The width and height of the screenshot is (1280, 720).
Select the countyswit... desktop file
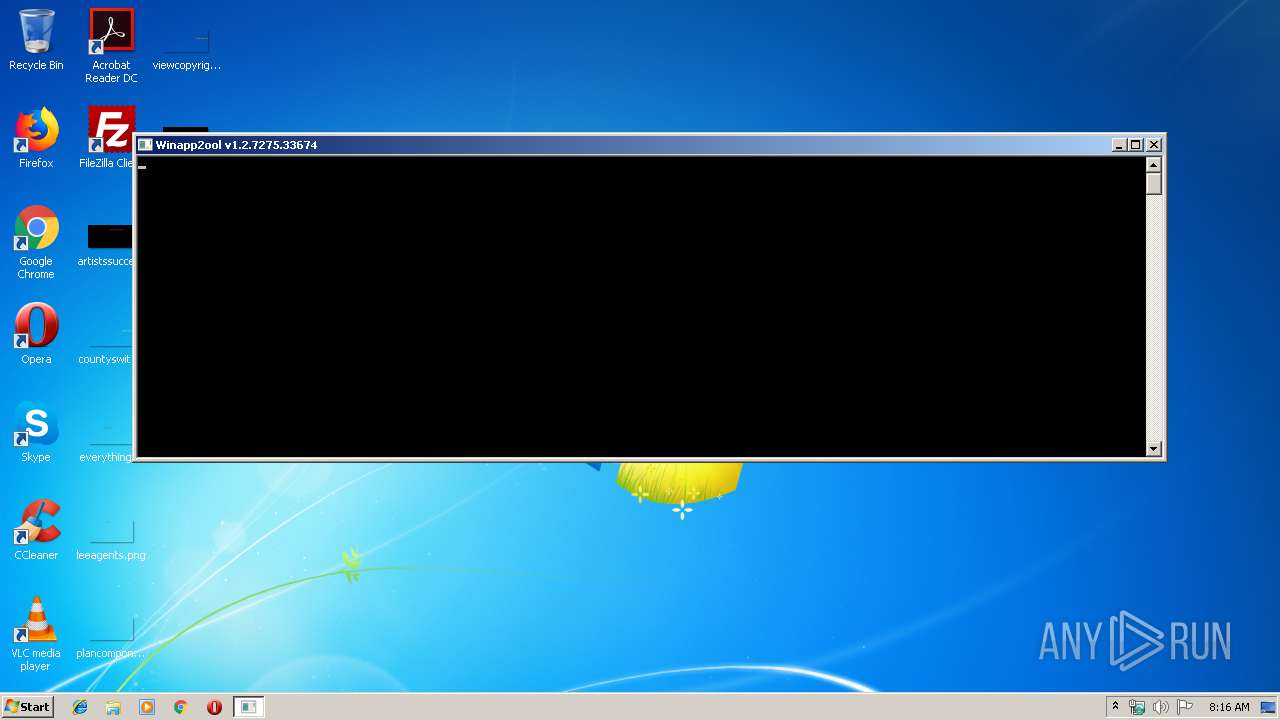pos(106,344)
